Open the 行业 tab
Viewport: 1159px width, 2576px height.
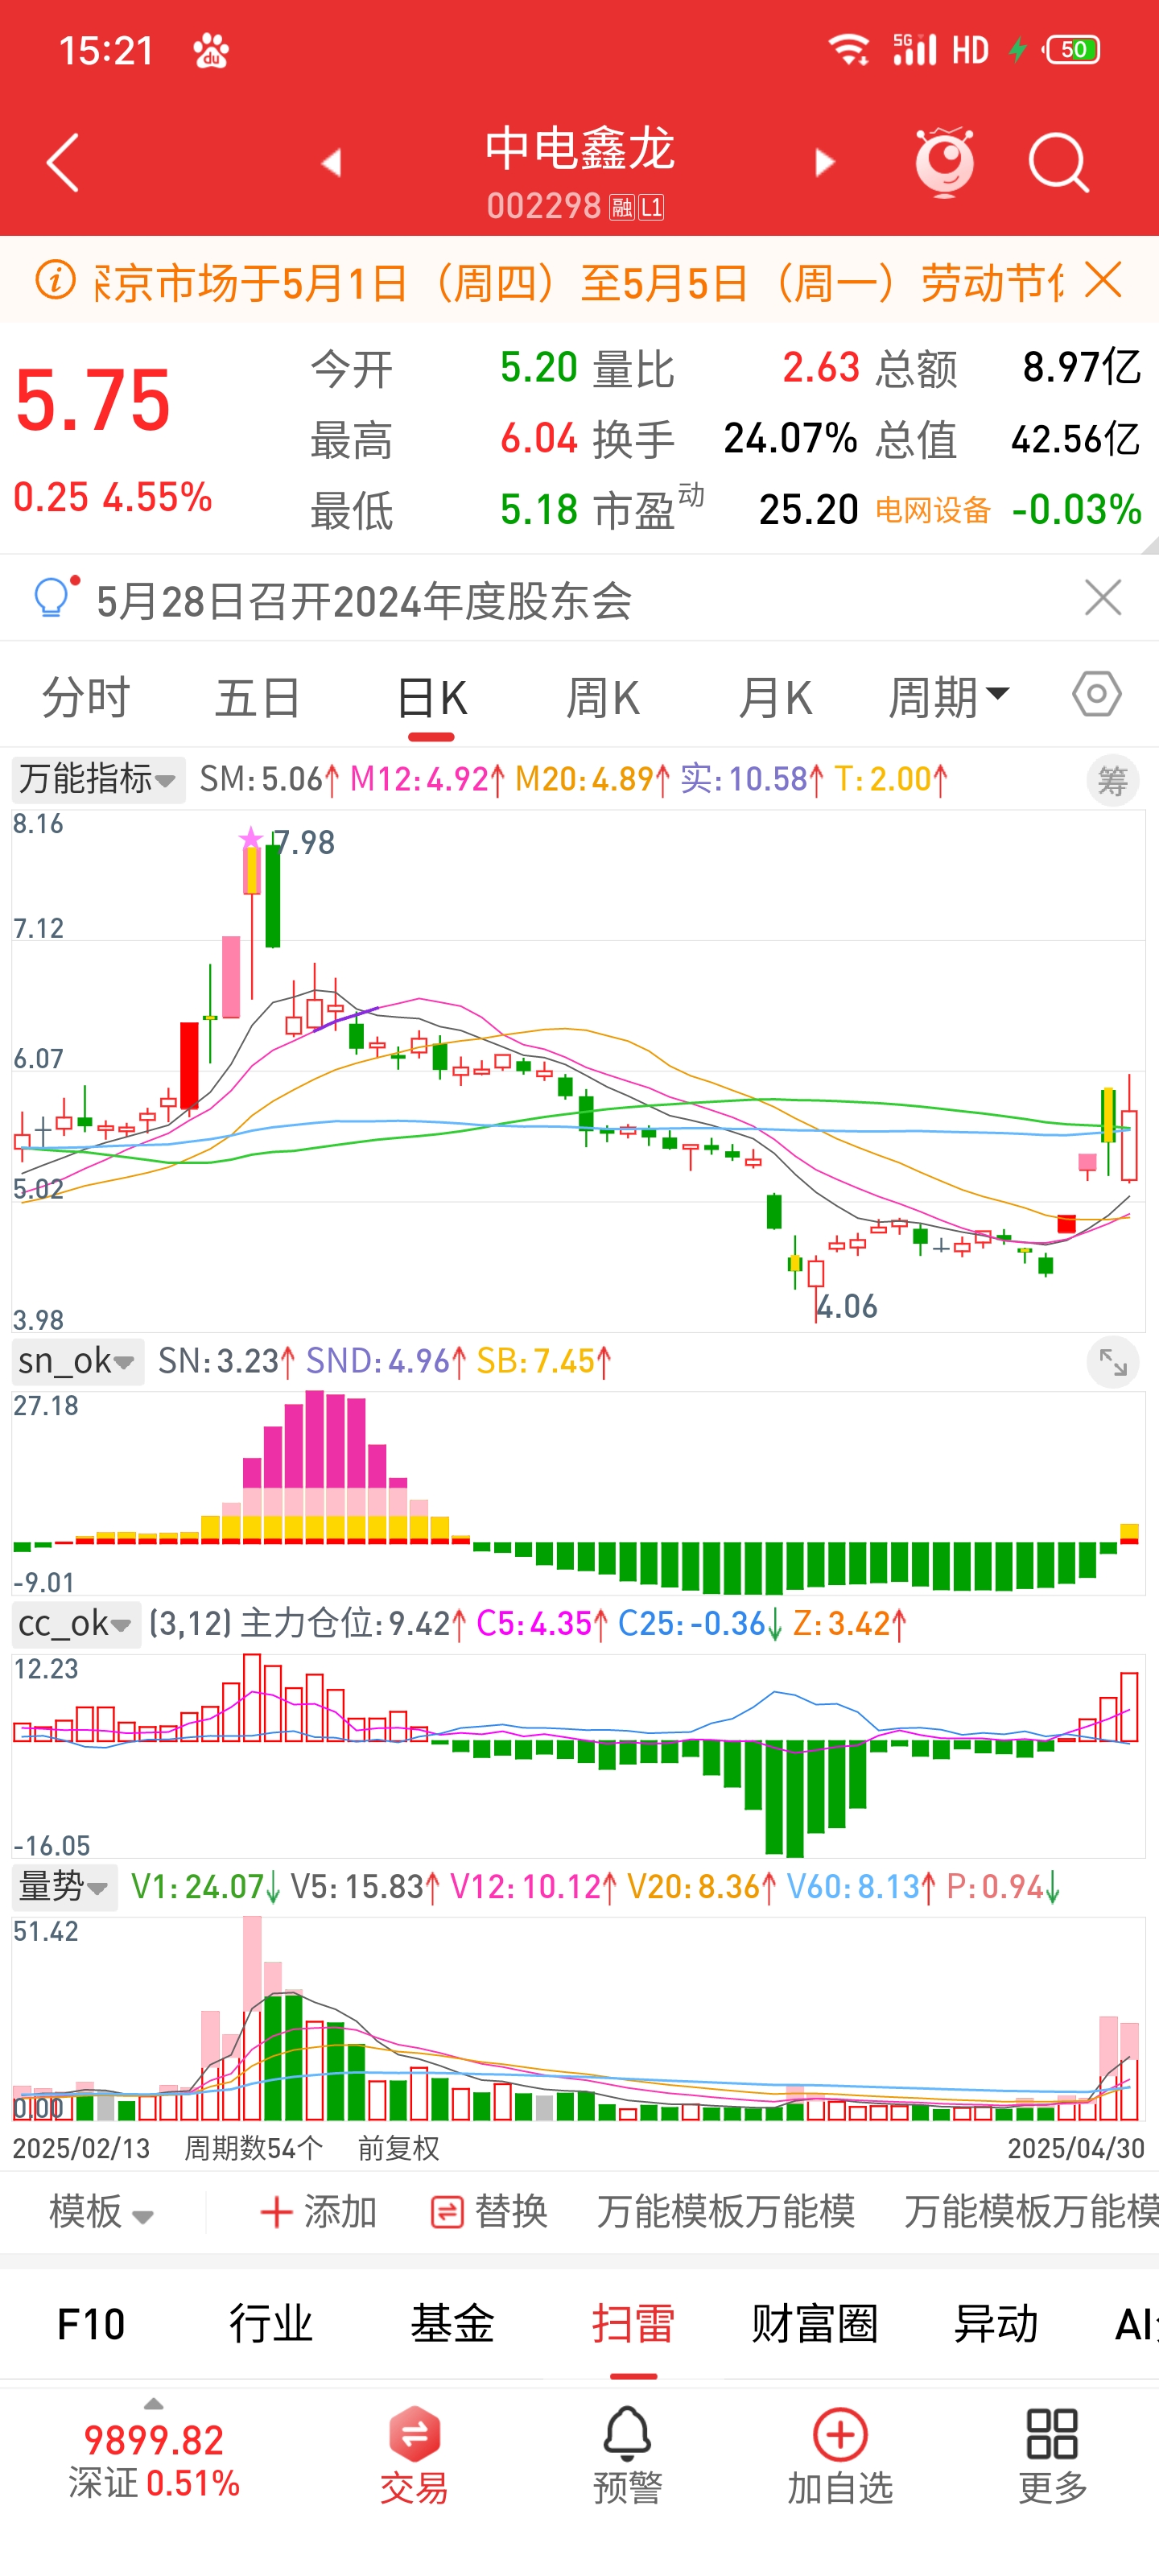pos(271,2324)
